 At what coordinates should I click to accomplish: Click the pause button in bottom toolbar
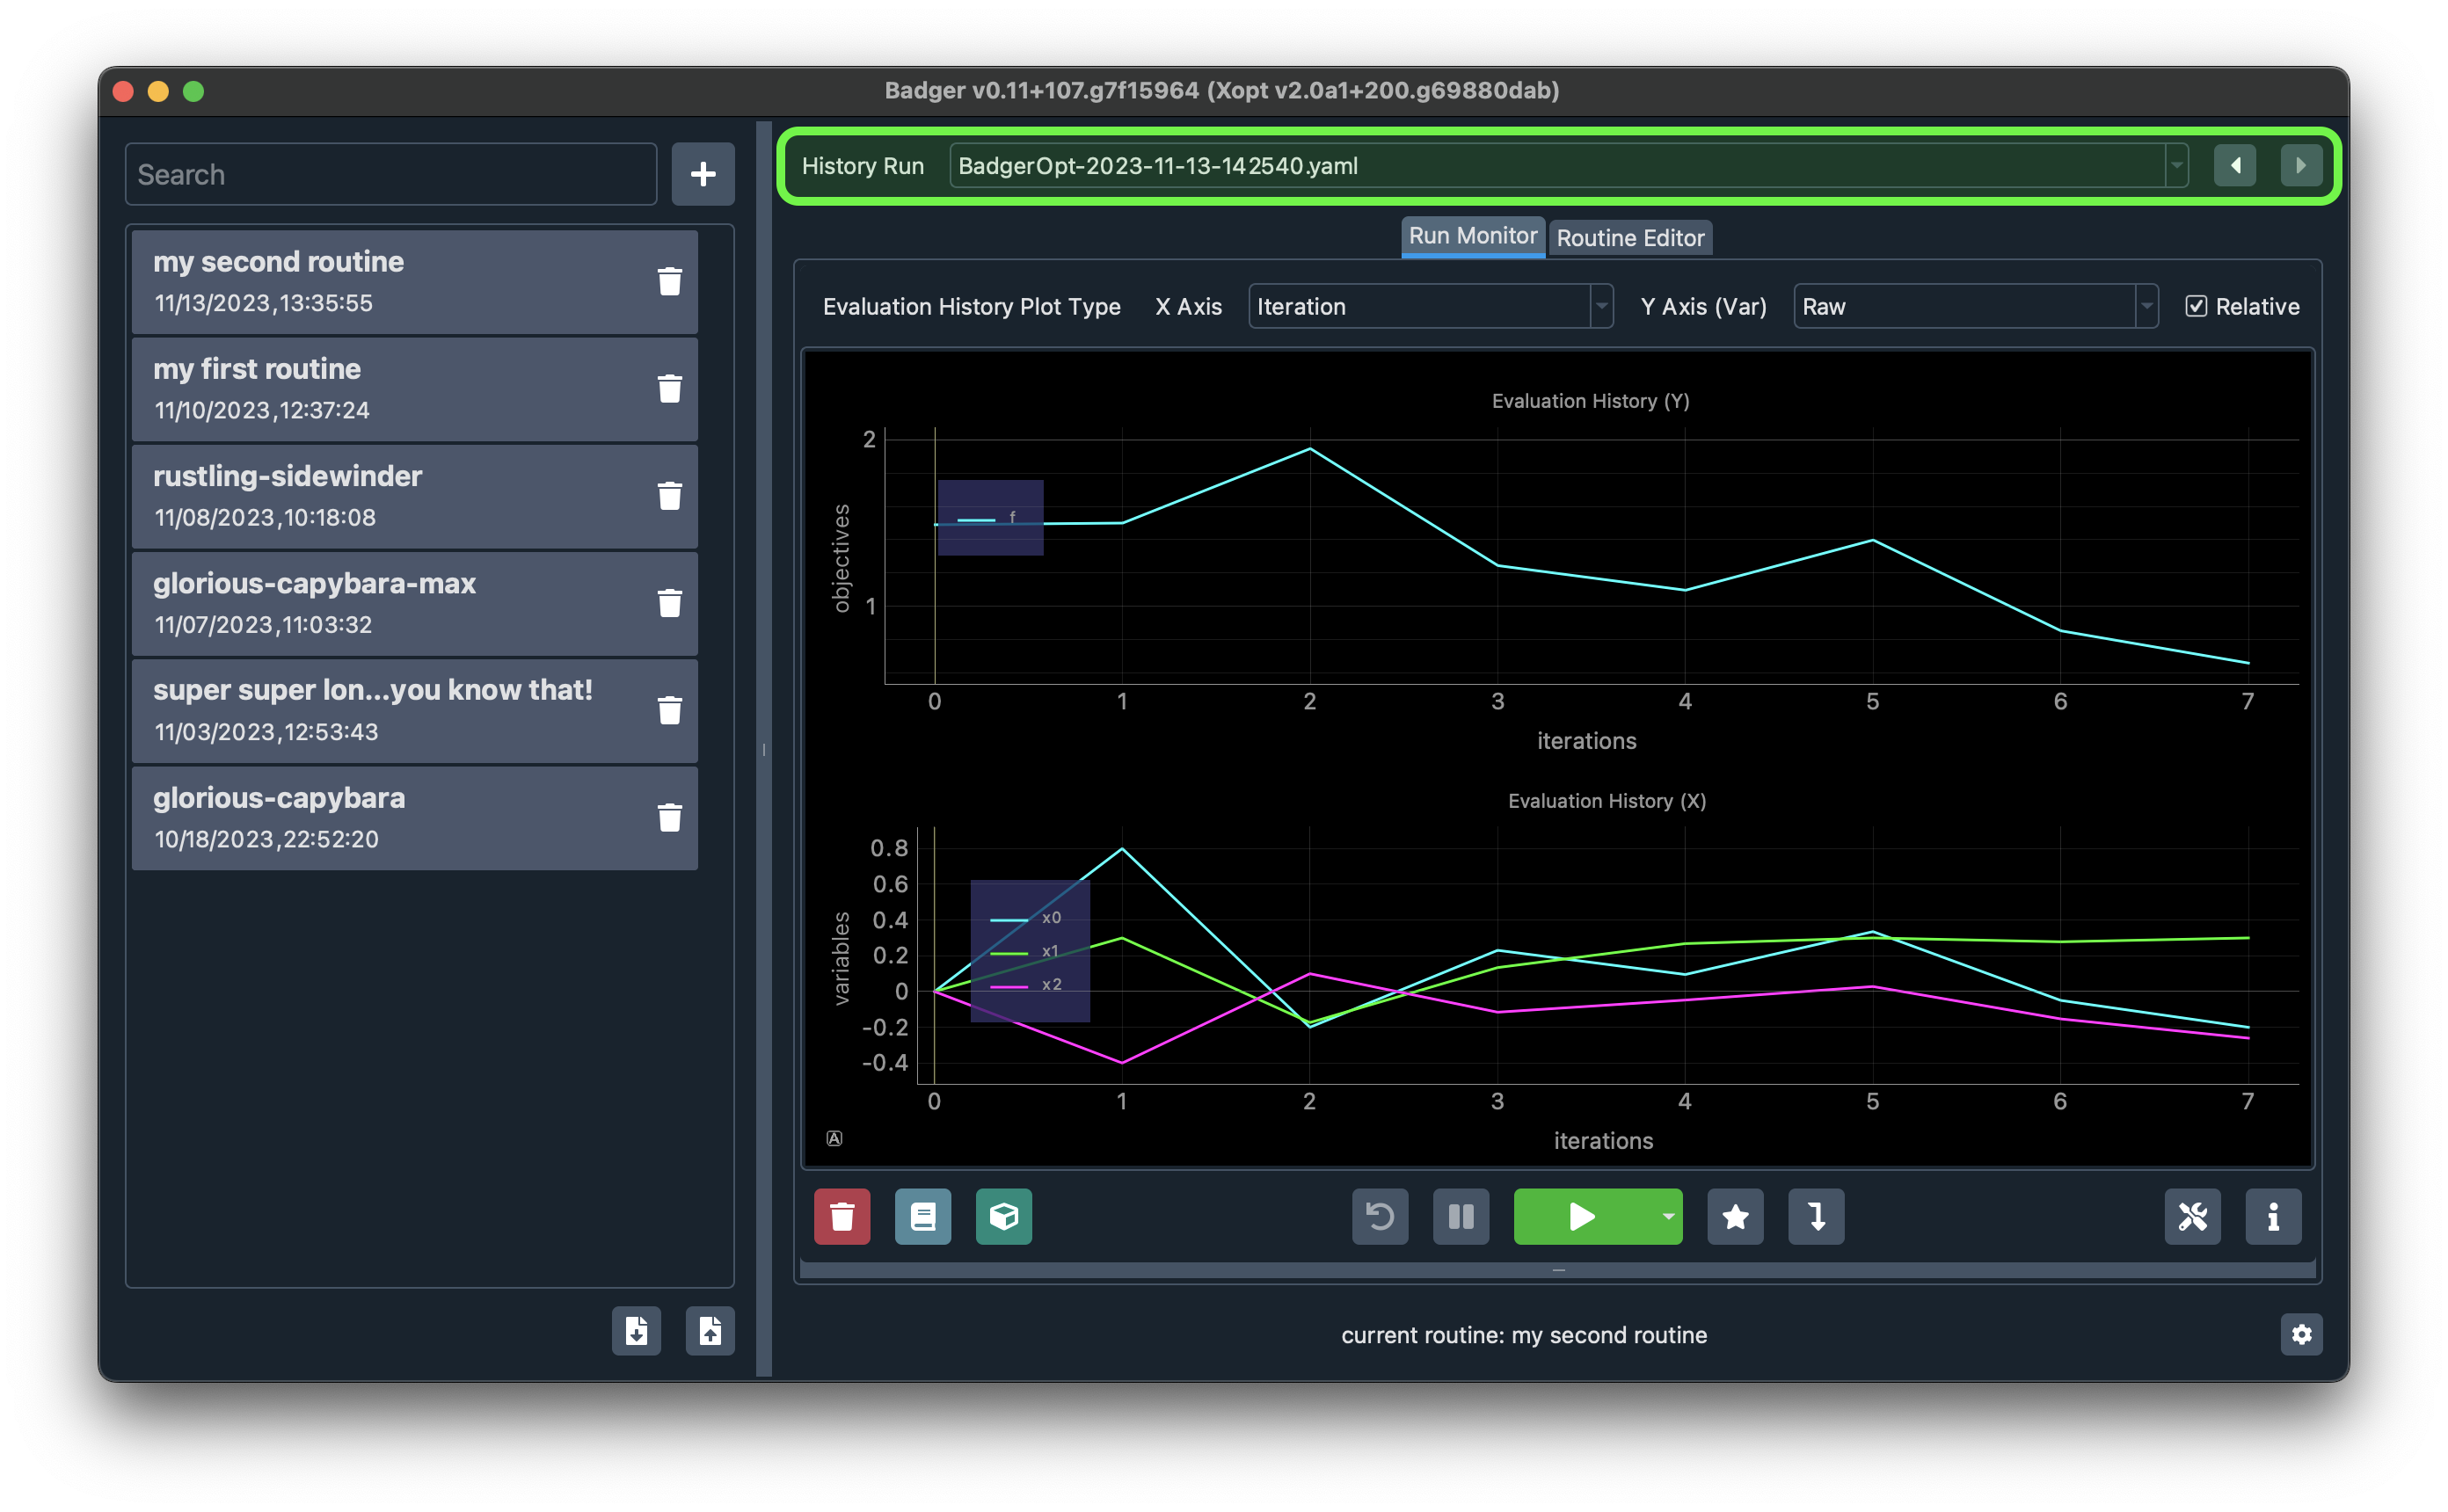click(x=1461, y=1215)
